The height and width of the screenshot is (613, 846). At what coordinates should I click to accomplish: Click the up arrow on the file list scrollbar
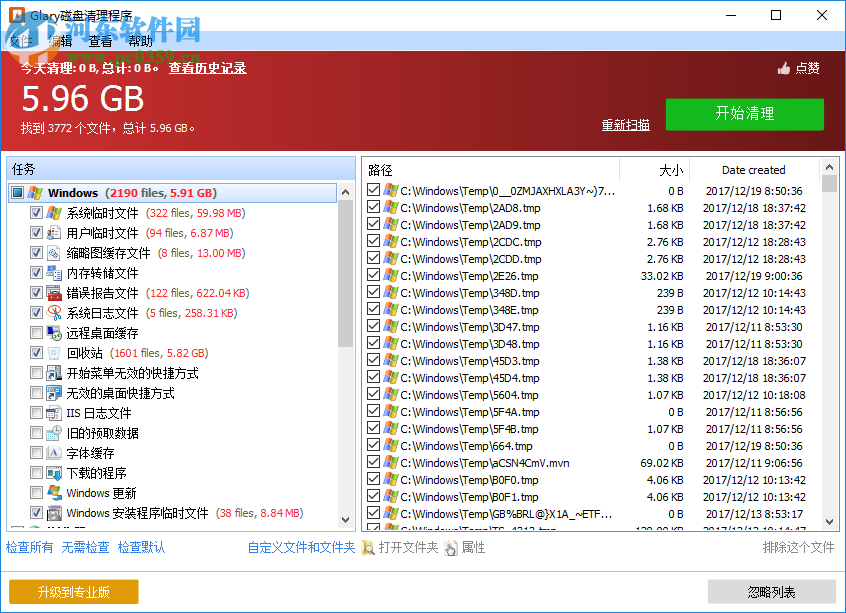point(828,168)
